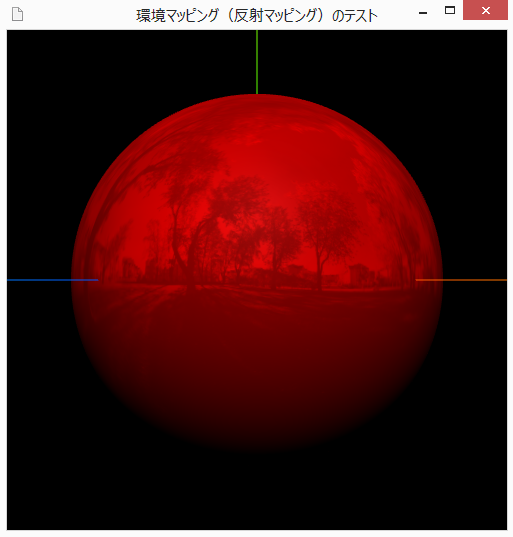The height and width of the screenshot is (537, 513).
Task: Click the horizon line across the sphere's middle
Action: [x=257, y=285]
